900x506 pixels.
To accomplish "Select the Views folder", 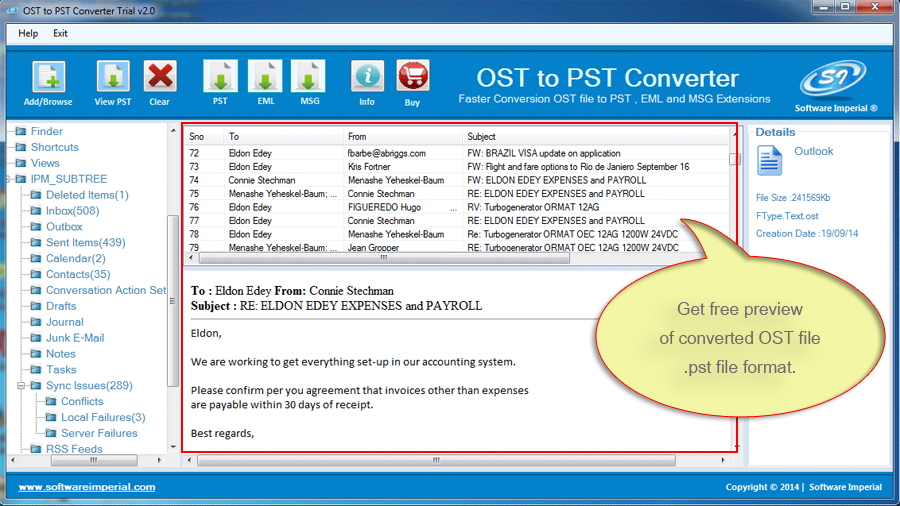I will coord(45,163).
